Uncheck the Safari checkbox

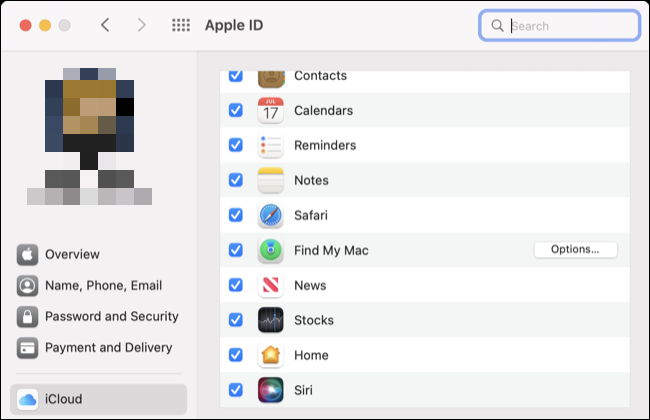tap(236, 215)
